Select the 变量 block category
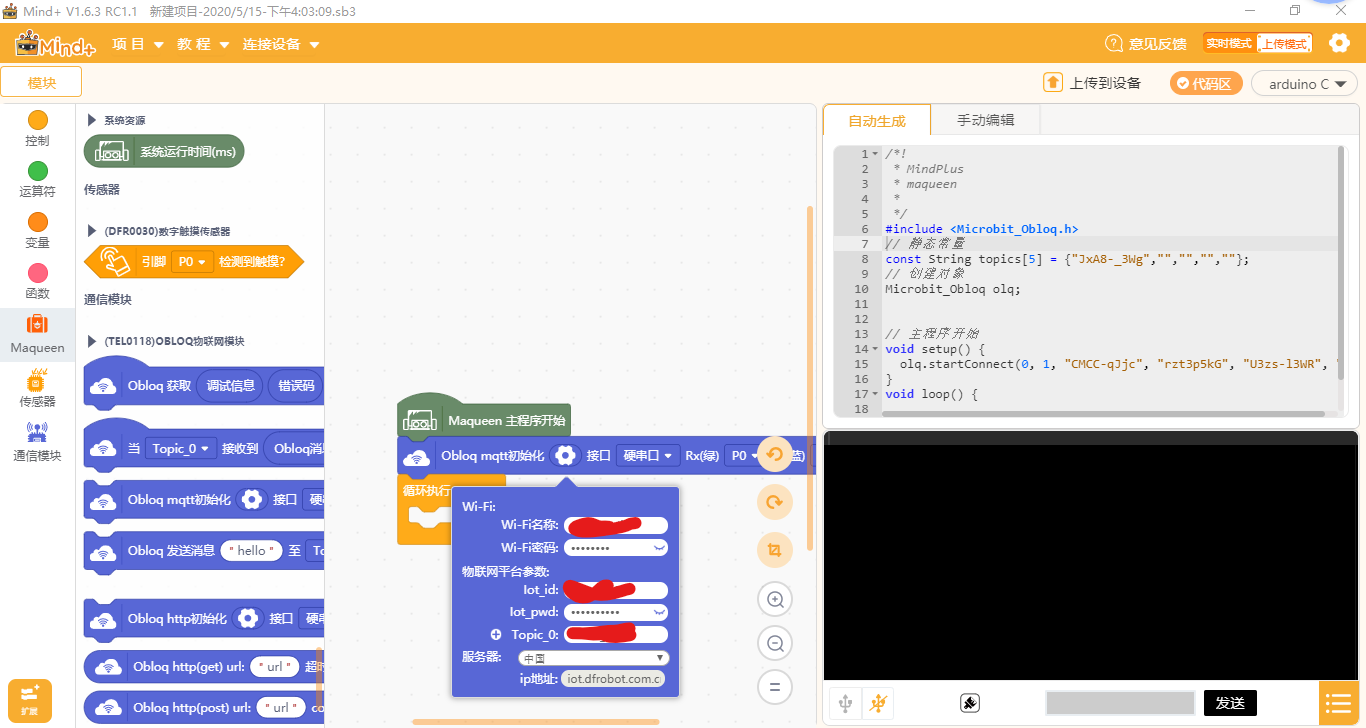The image size is (1366, 728). pyautogui.click(x=37, y=231)
